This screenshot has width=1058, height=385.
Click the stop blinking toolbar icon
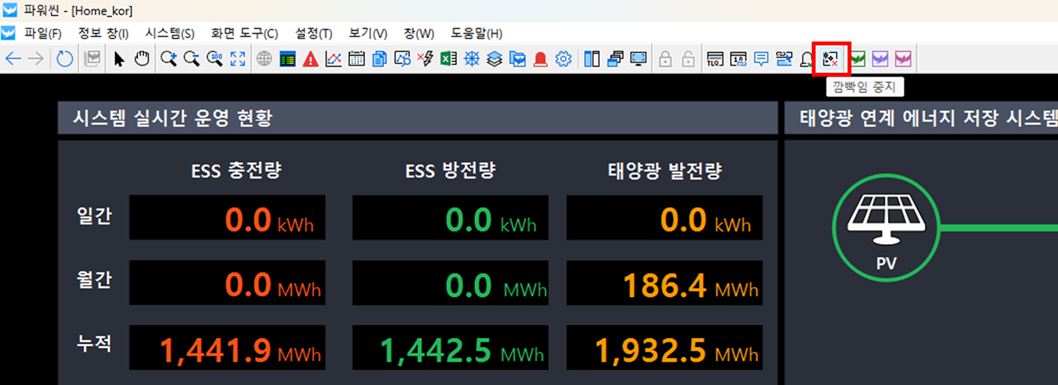[x=831, y=59]
